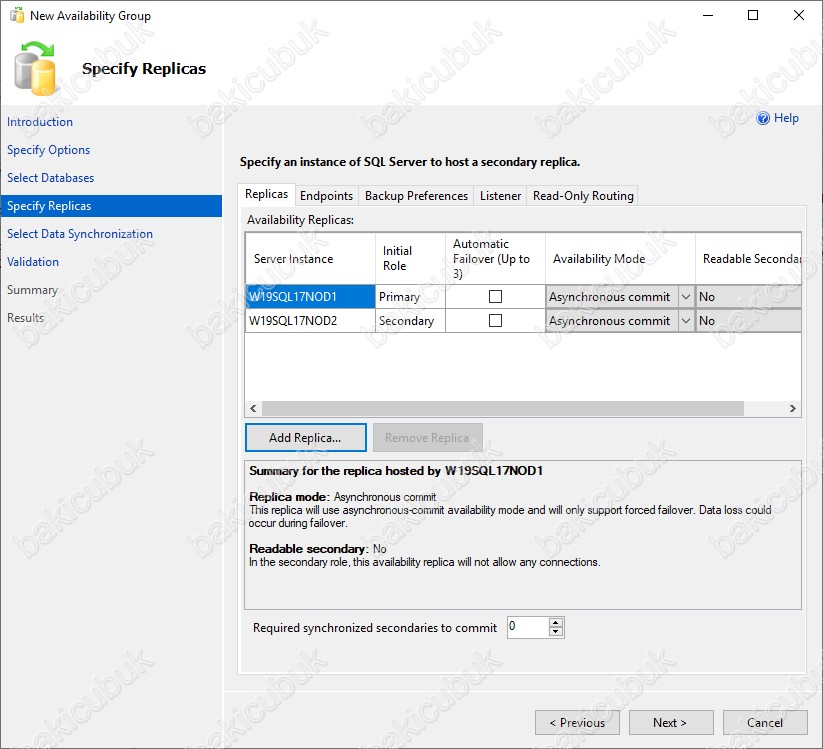Image resolution: width=823 pixels, height=749 pixels.
Task: Open Availability Mode dropdown for W19SQL17NOD1
Action: click(x=685, y=297)
